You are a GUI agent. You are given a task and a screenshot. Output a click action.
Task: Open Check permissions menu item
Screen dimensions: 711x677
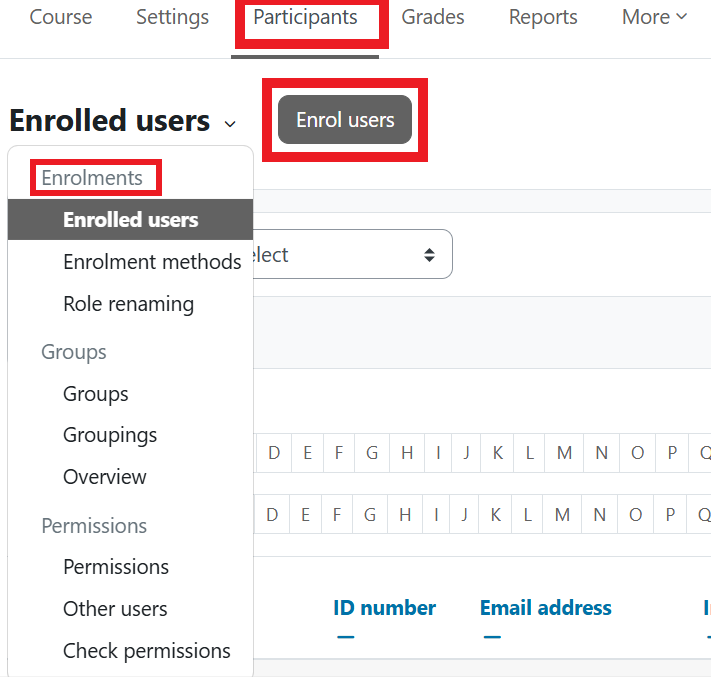coord(146,651)
